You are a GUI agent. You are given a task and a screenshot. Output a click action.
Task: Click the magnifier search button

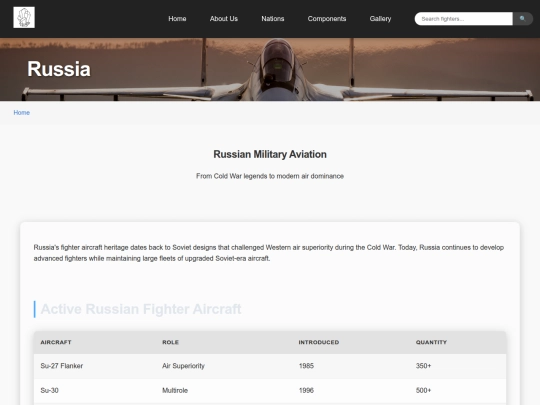coord(522,19)
